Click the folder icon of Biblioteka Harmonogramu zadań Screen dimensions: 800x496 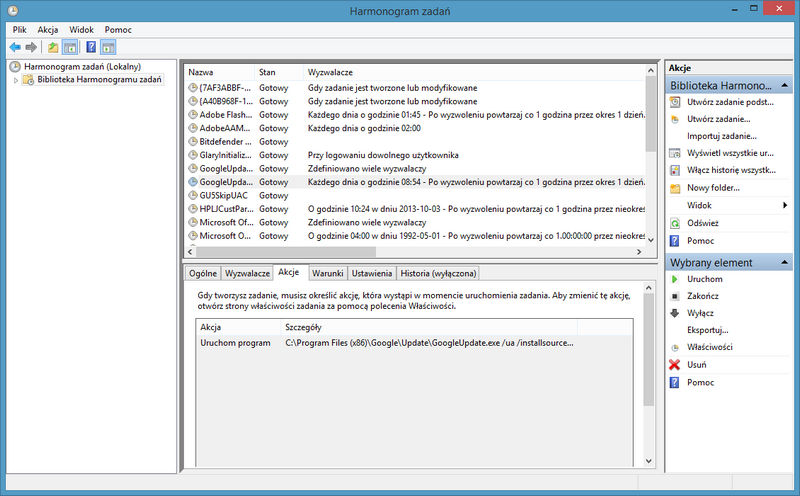29,80
